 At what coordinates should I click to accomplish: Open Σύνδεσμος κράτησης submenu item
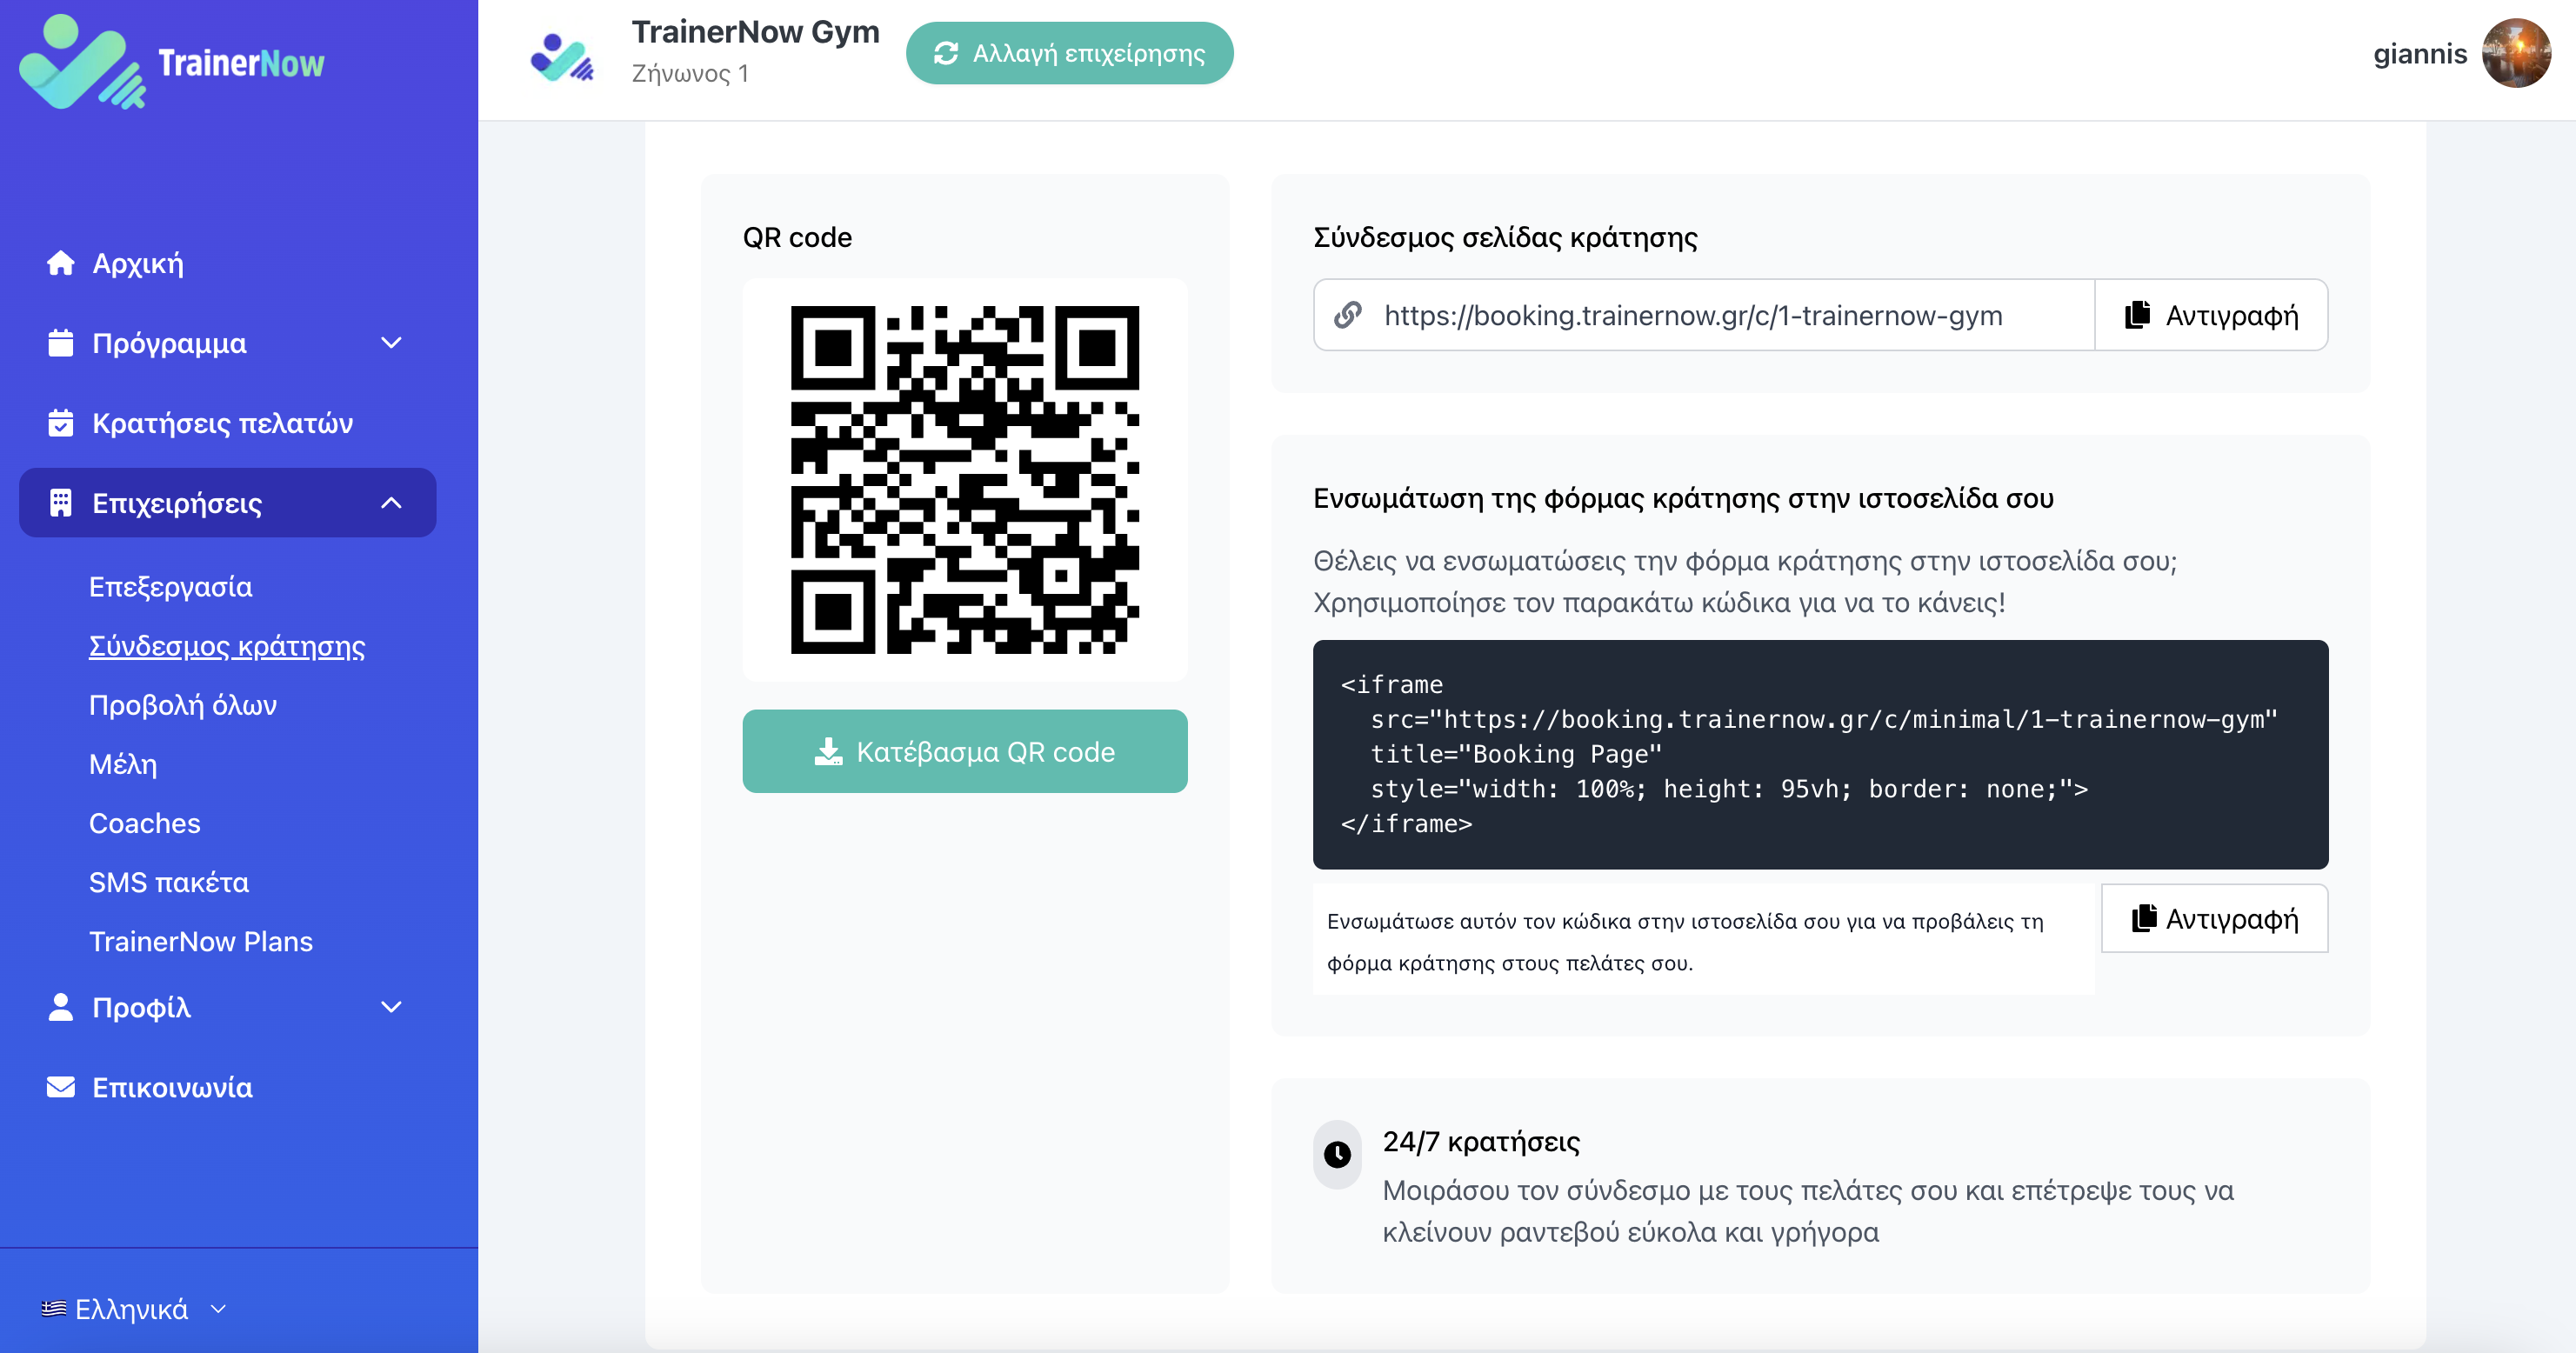click(x=227, y=646)
